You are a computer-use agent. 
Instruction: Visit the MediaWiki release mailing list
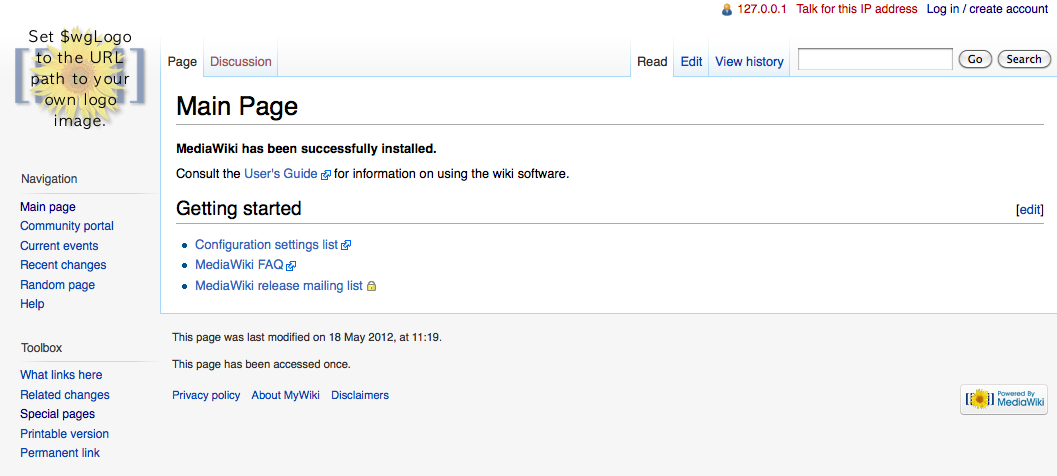click(x=278, y=286)
